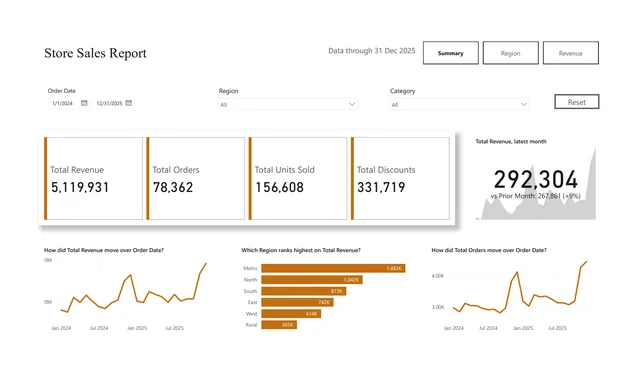Expand the Category filter dropdown
The image size is (640, 370).
(459, 104)
